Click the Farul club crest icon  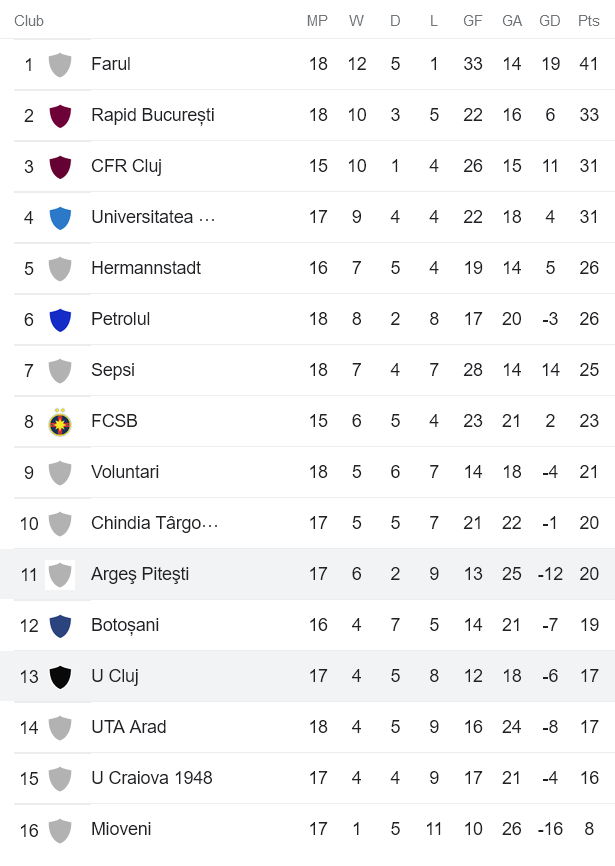[60, 64]
